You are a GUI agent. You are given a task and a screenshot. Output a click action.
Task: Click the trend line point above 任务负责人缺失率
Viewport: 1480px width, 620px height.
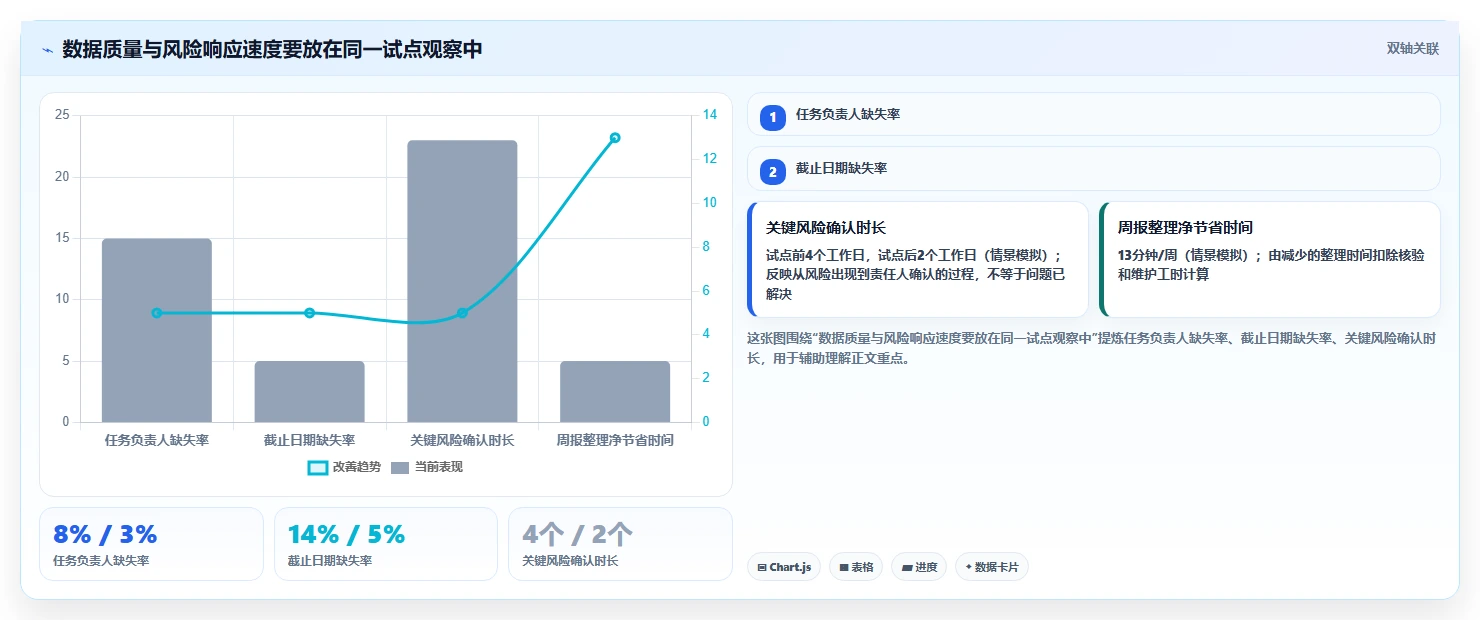[x=157, y=313]
